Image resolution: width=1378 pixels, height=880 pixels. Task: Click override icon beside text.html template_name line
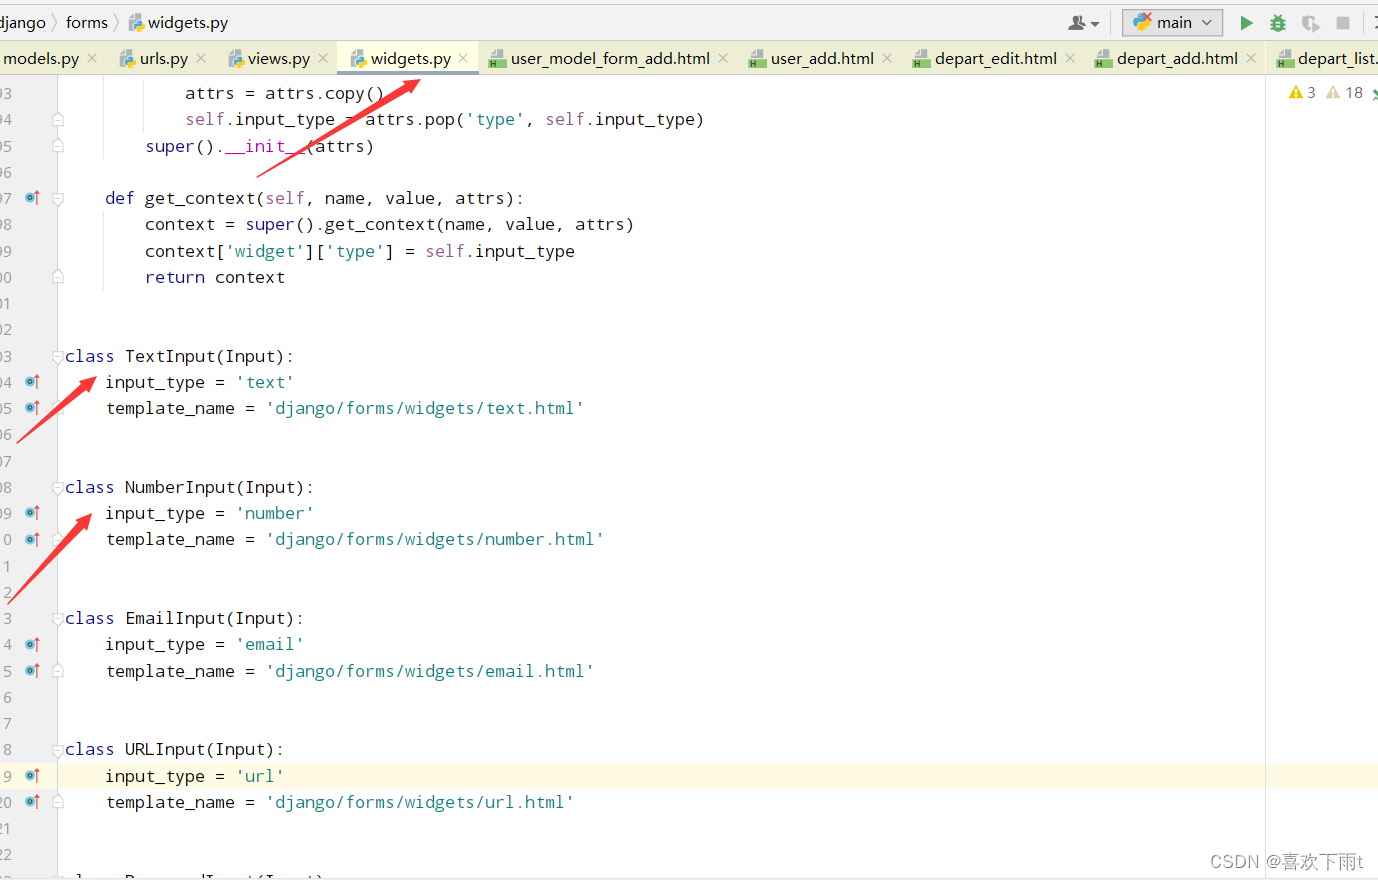tap(32, 408)
